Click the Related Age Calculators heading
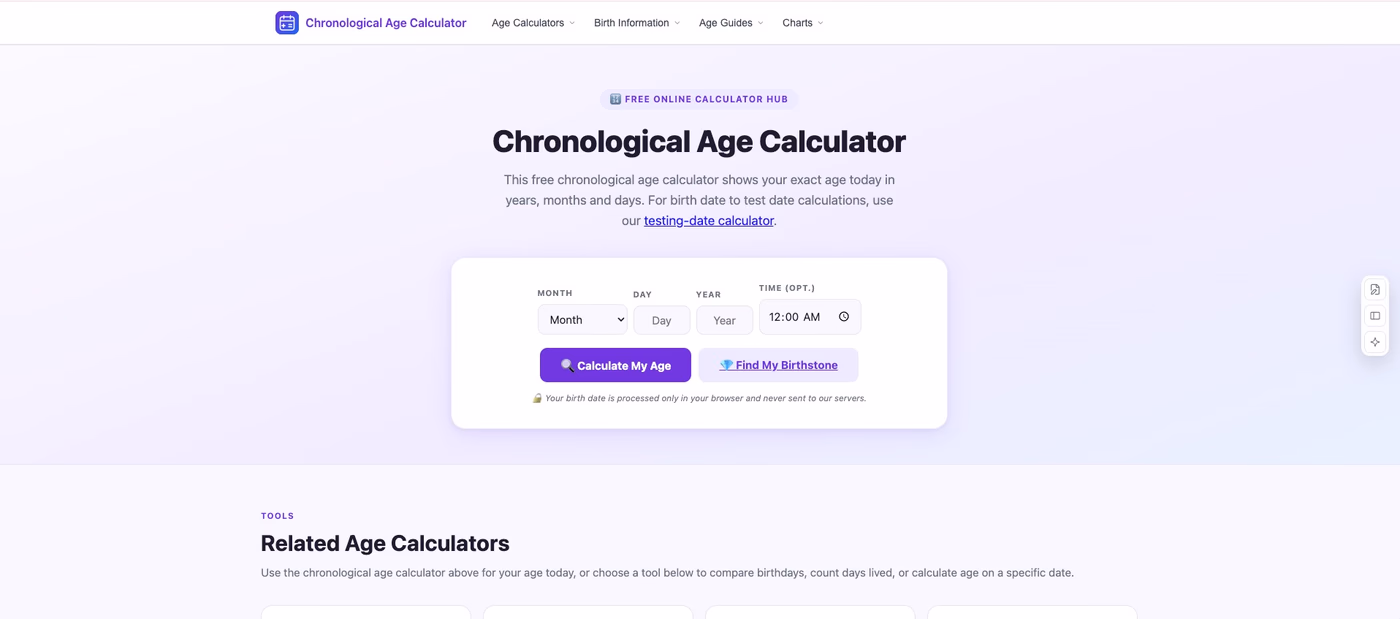 click(385, 544)
